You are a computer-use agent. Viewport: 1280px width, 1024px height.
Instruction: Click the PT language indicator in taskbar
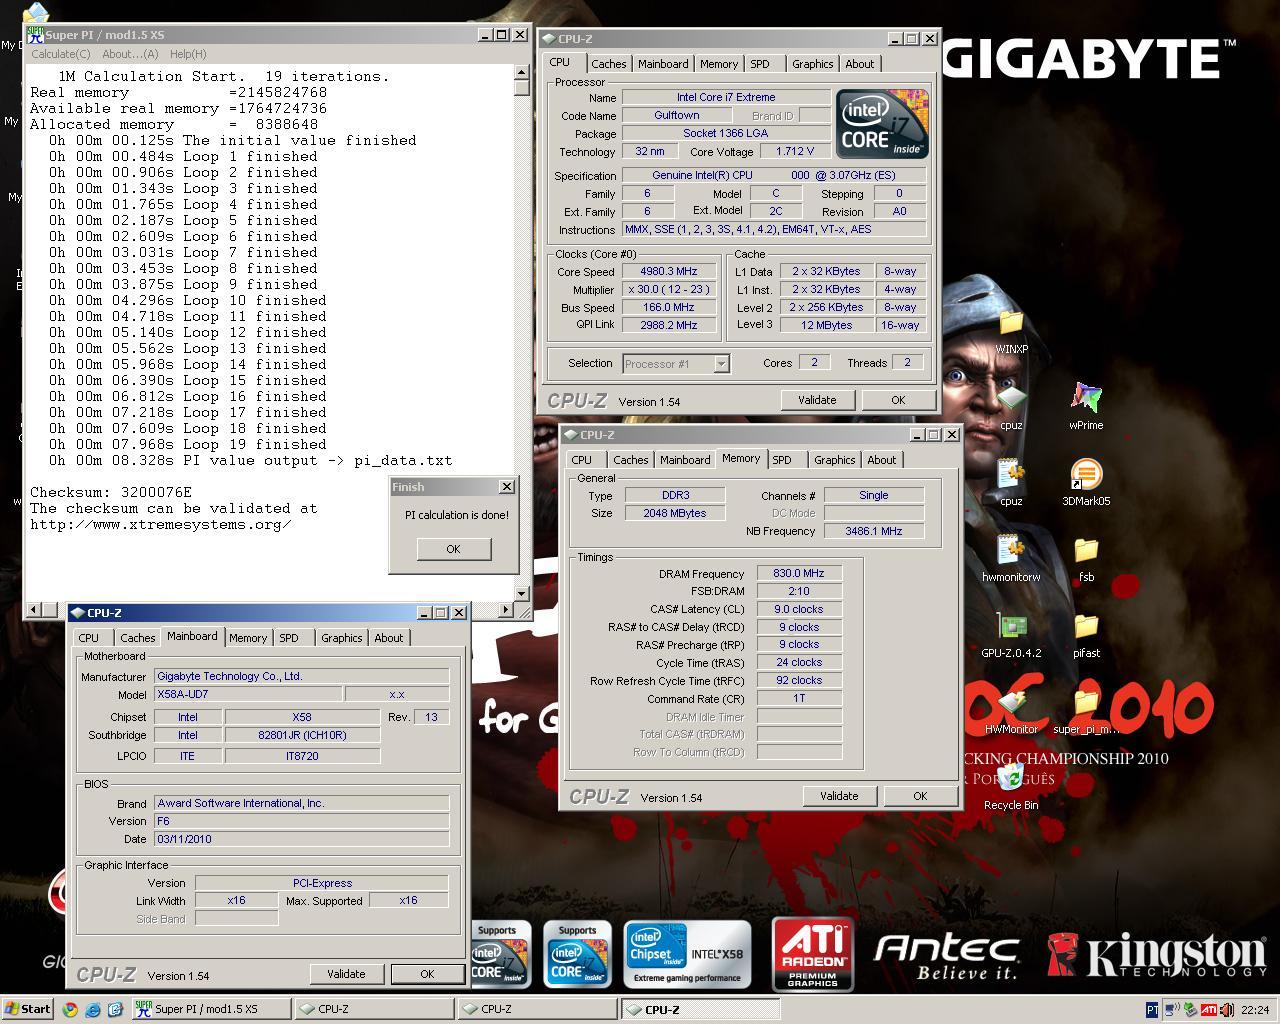click(x=1152, y=1010)
